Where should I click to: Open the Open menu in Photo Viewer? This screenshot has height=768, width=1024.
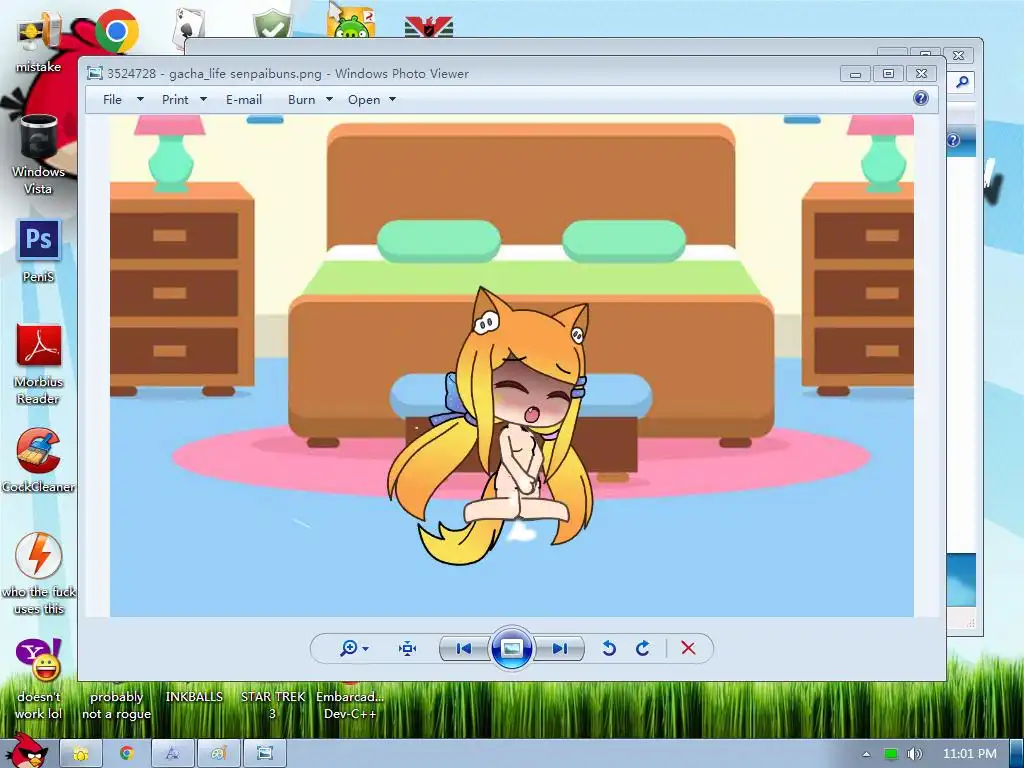coord(364,99)
